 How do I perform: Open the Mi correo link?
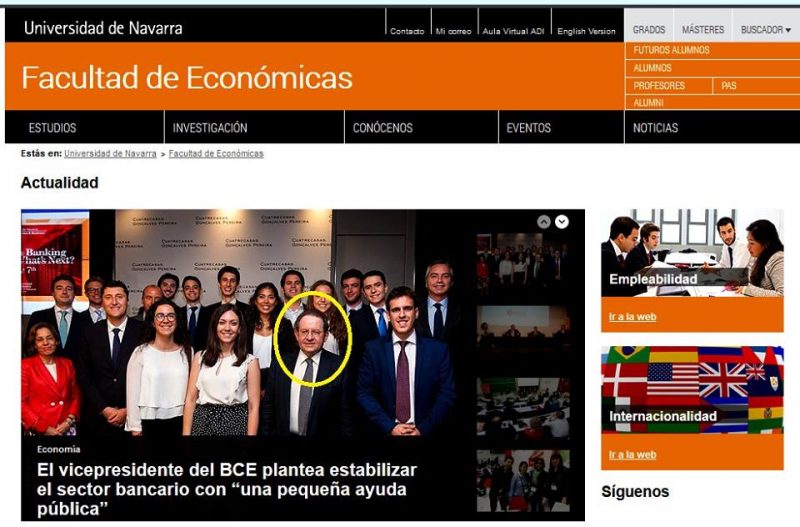point(454,31)
